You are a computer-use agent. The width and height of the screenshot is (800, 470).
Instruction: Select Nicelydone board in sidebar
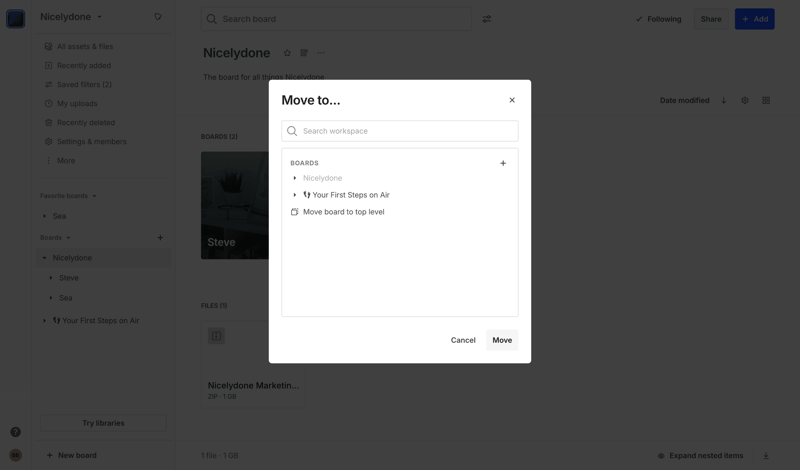[x=72, y=258]
